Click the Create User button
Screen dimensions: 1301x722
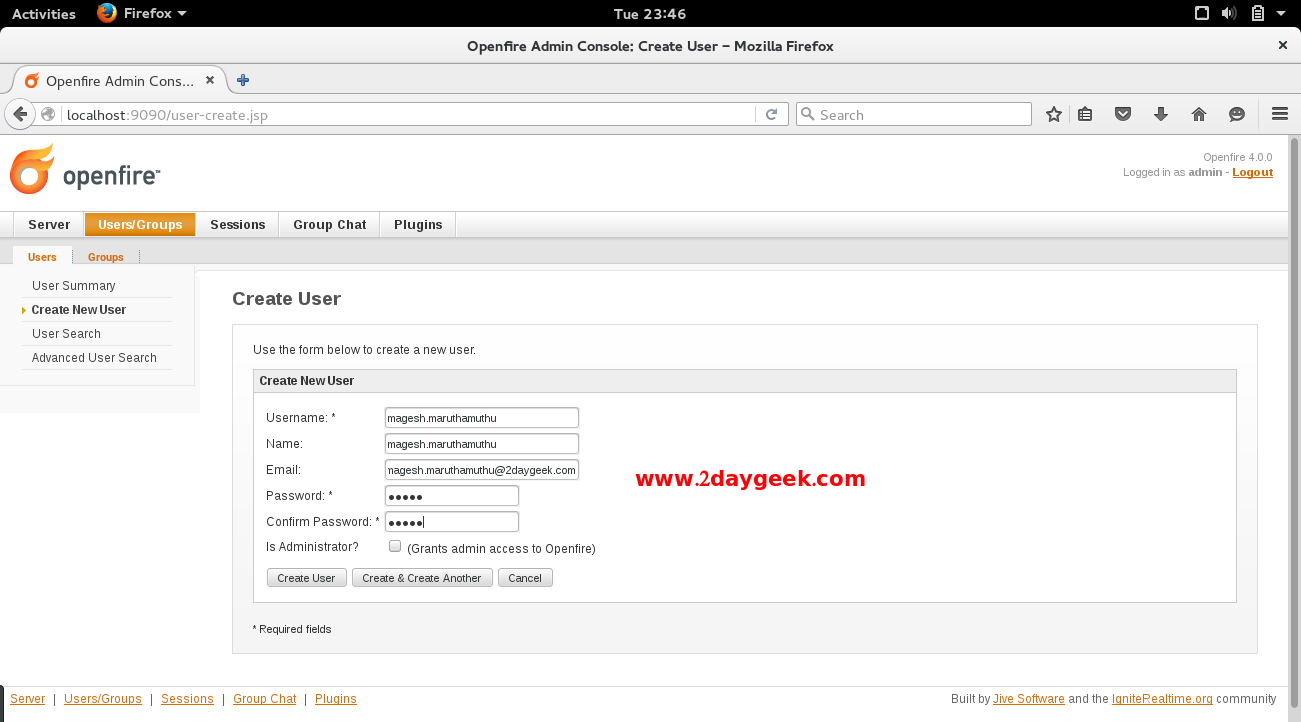307,578
